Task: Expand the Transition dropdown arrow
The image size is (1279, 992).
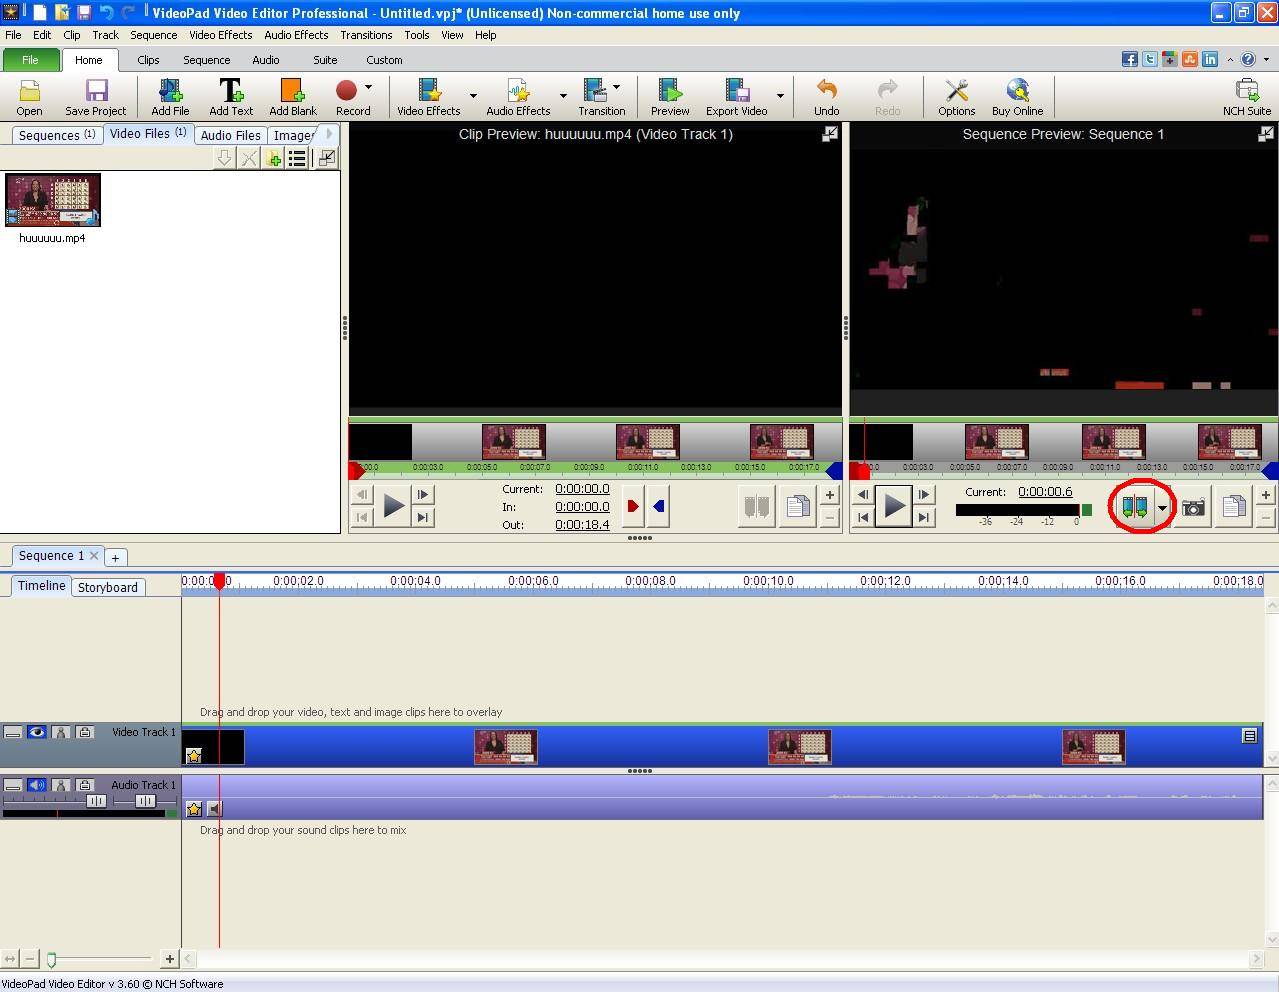Action: [616, 88]
